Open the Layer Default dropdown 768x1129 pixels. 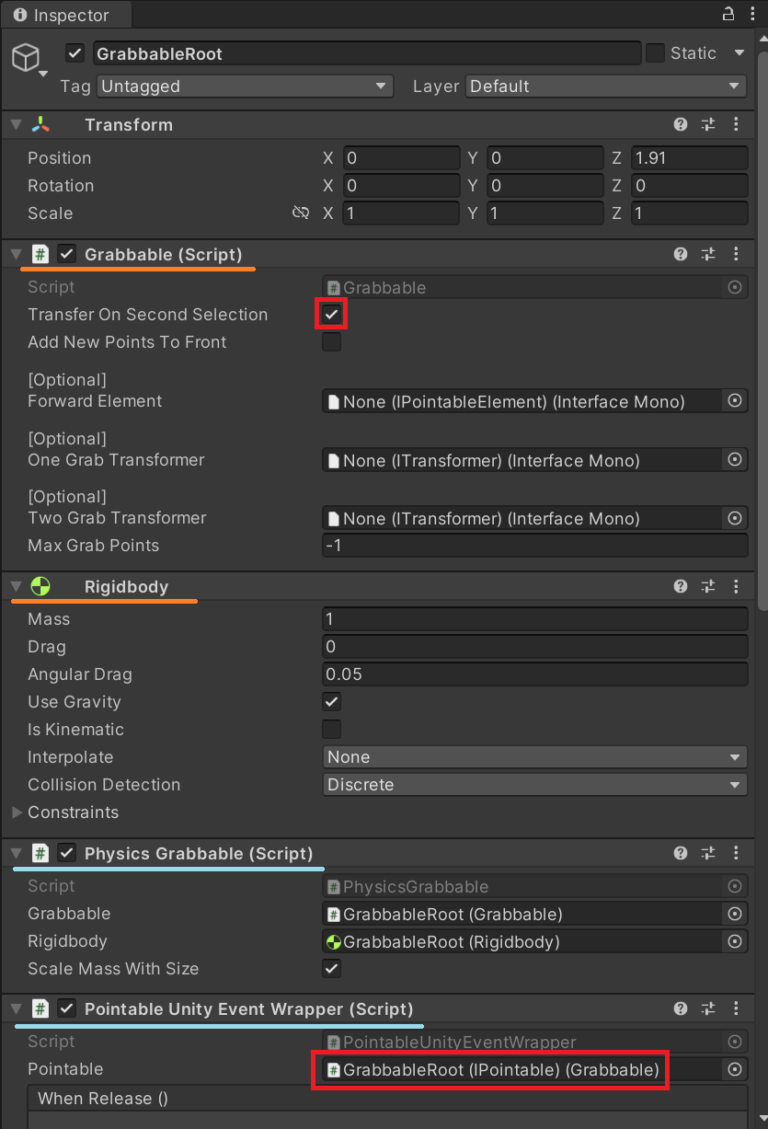[x=604, y=86]
